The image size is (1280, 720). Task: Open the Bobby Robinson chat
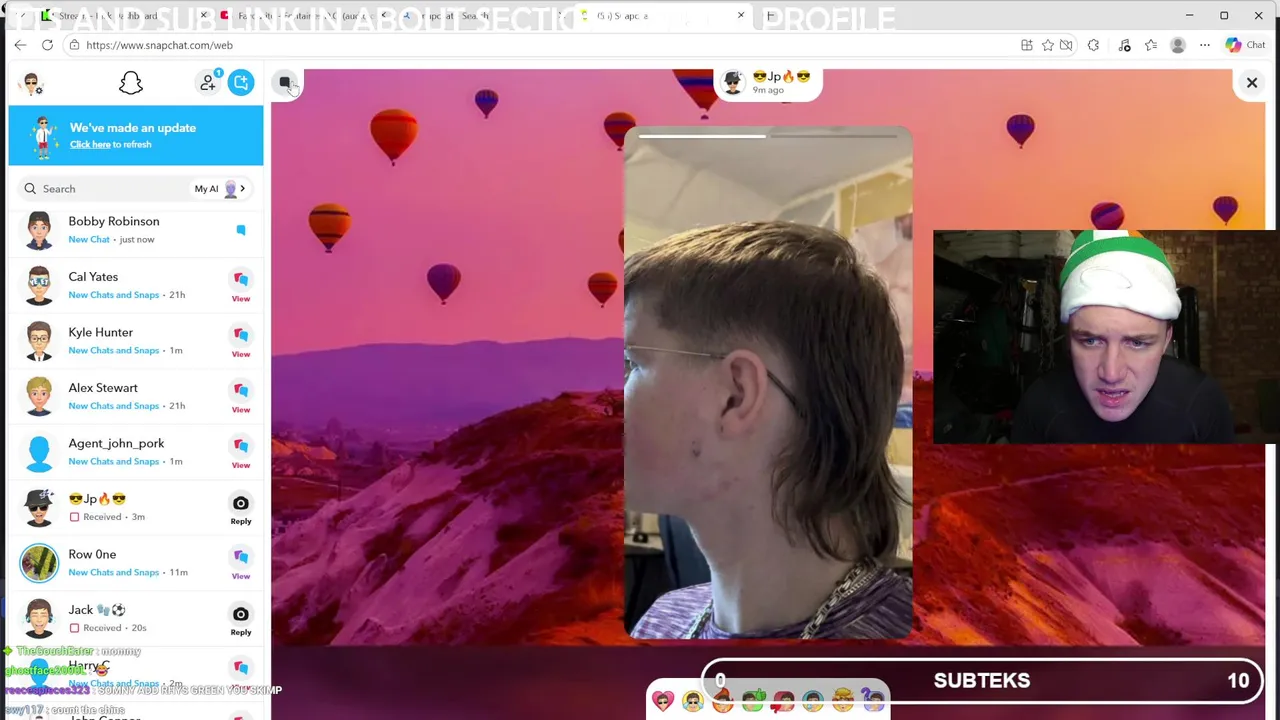[x=136, y=230]
